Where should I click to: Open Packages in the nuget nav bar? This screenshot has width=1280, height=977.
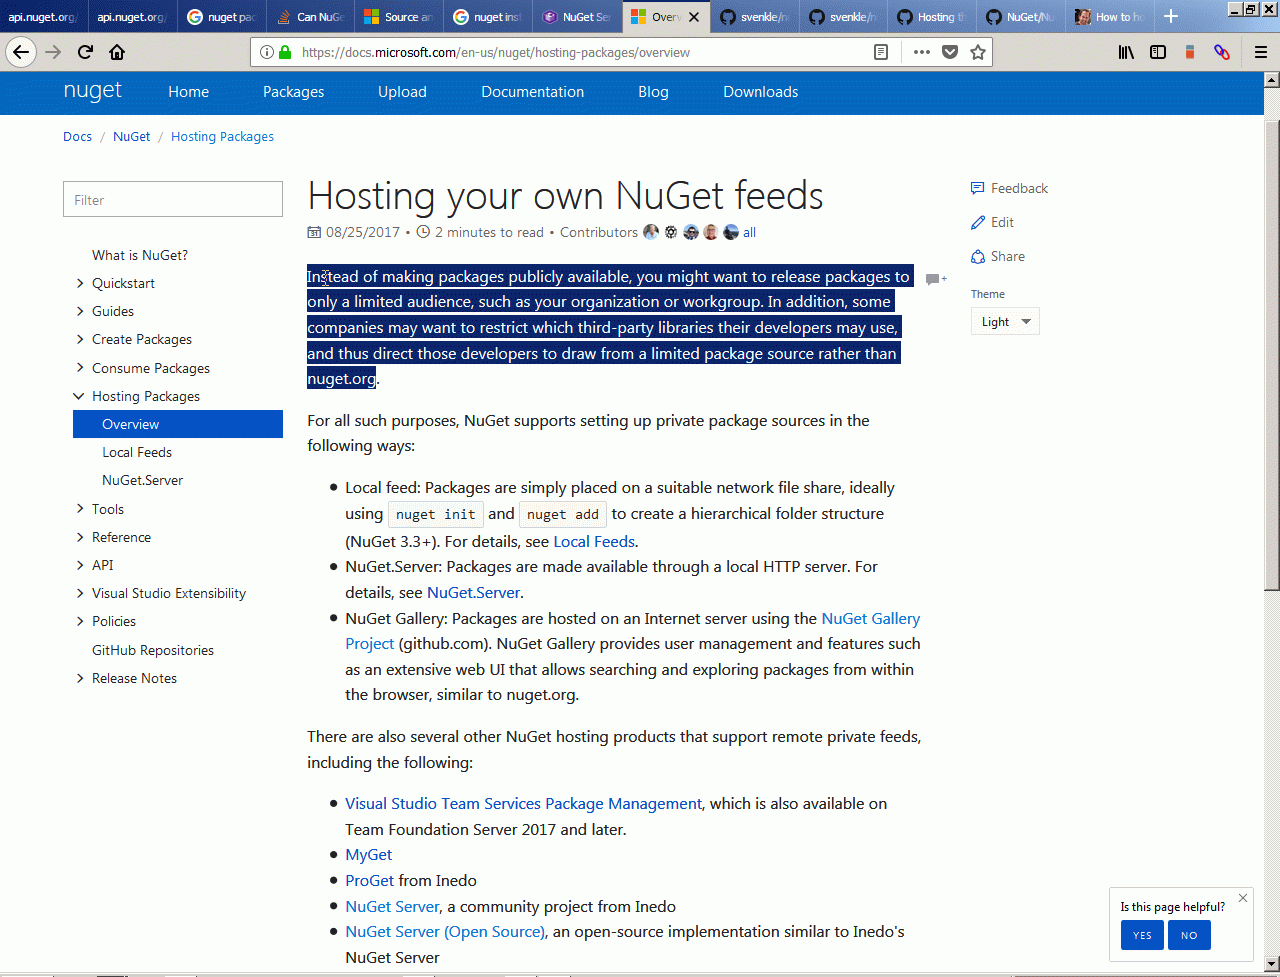[x=293, y=92]
